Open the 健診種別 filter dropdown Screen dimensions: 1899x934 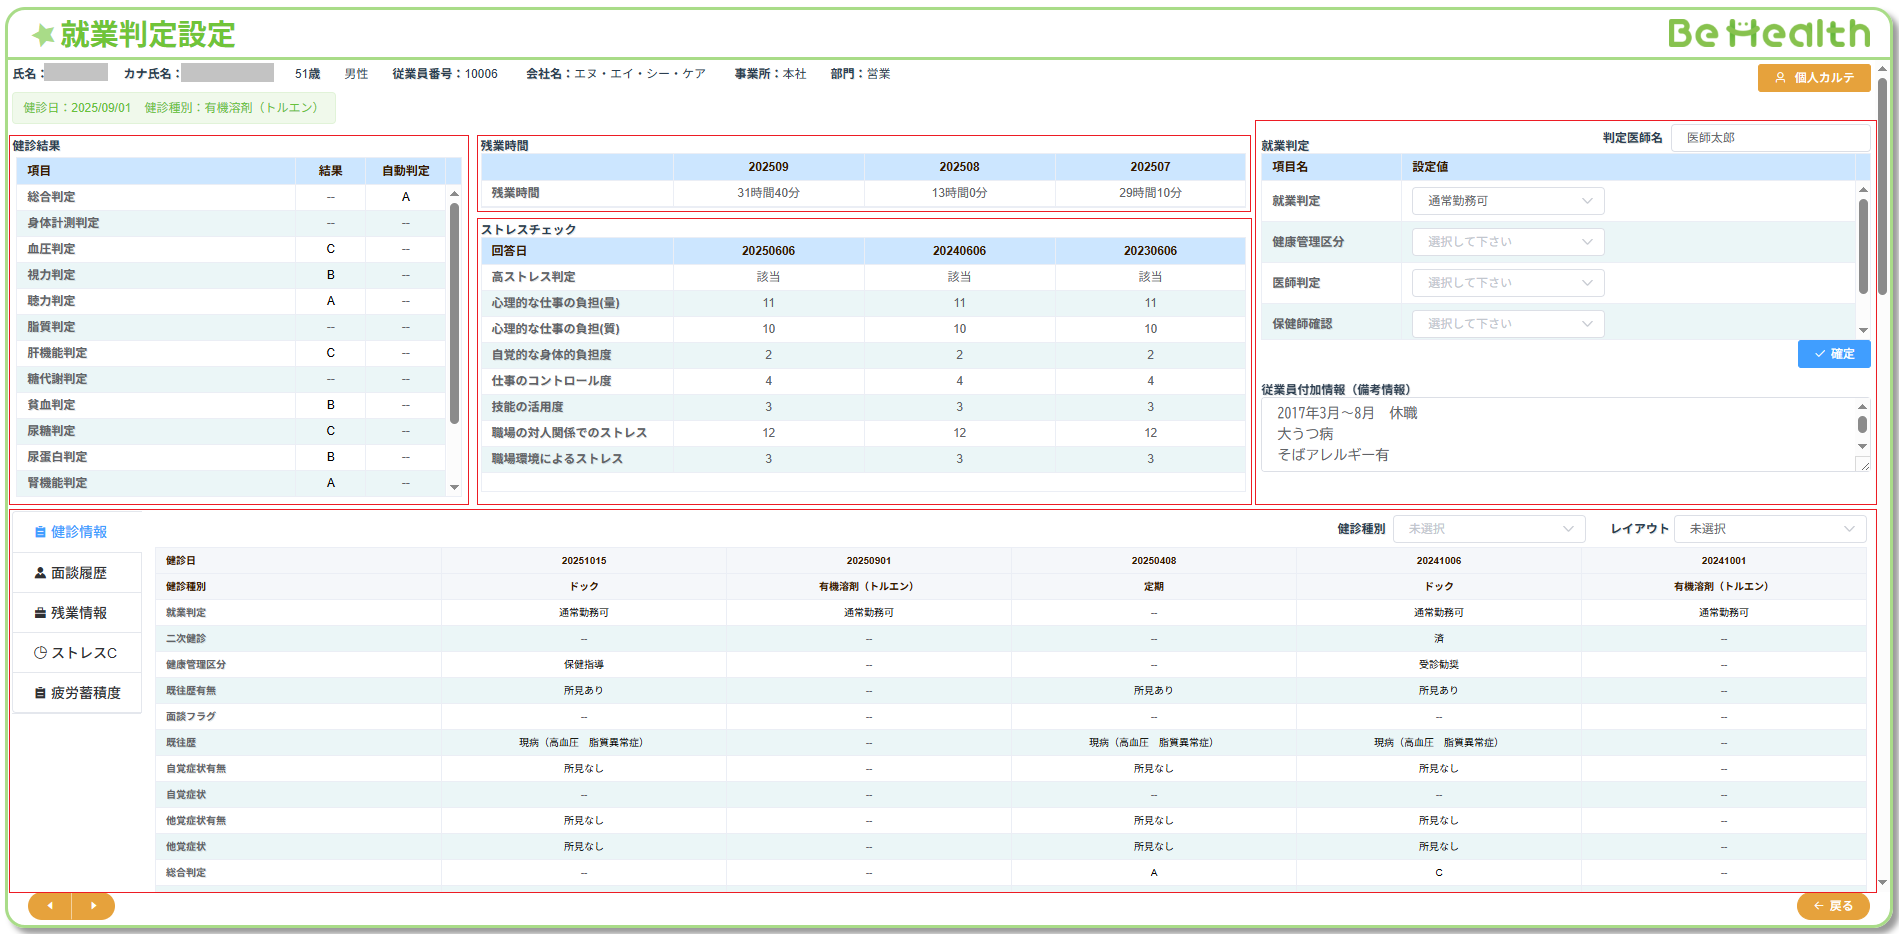coord(1489,529)
